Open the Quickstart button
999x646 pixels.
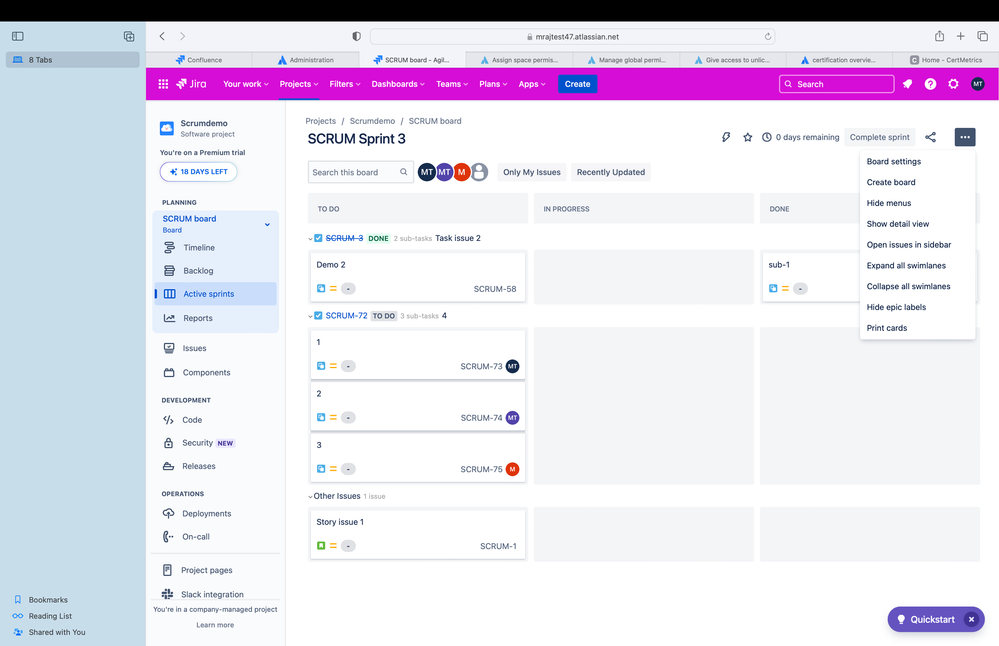926,619
